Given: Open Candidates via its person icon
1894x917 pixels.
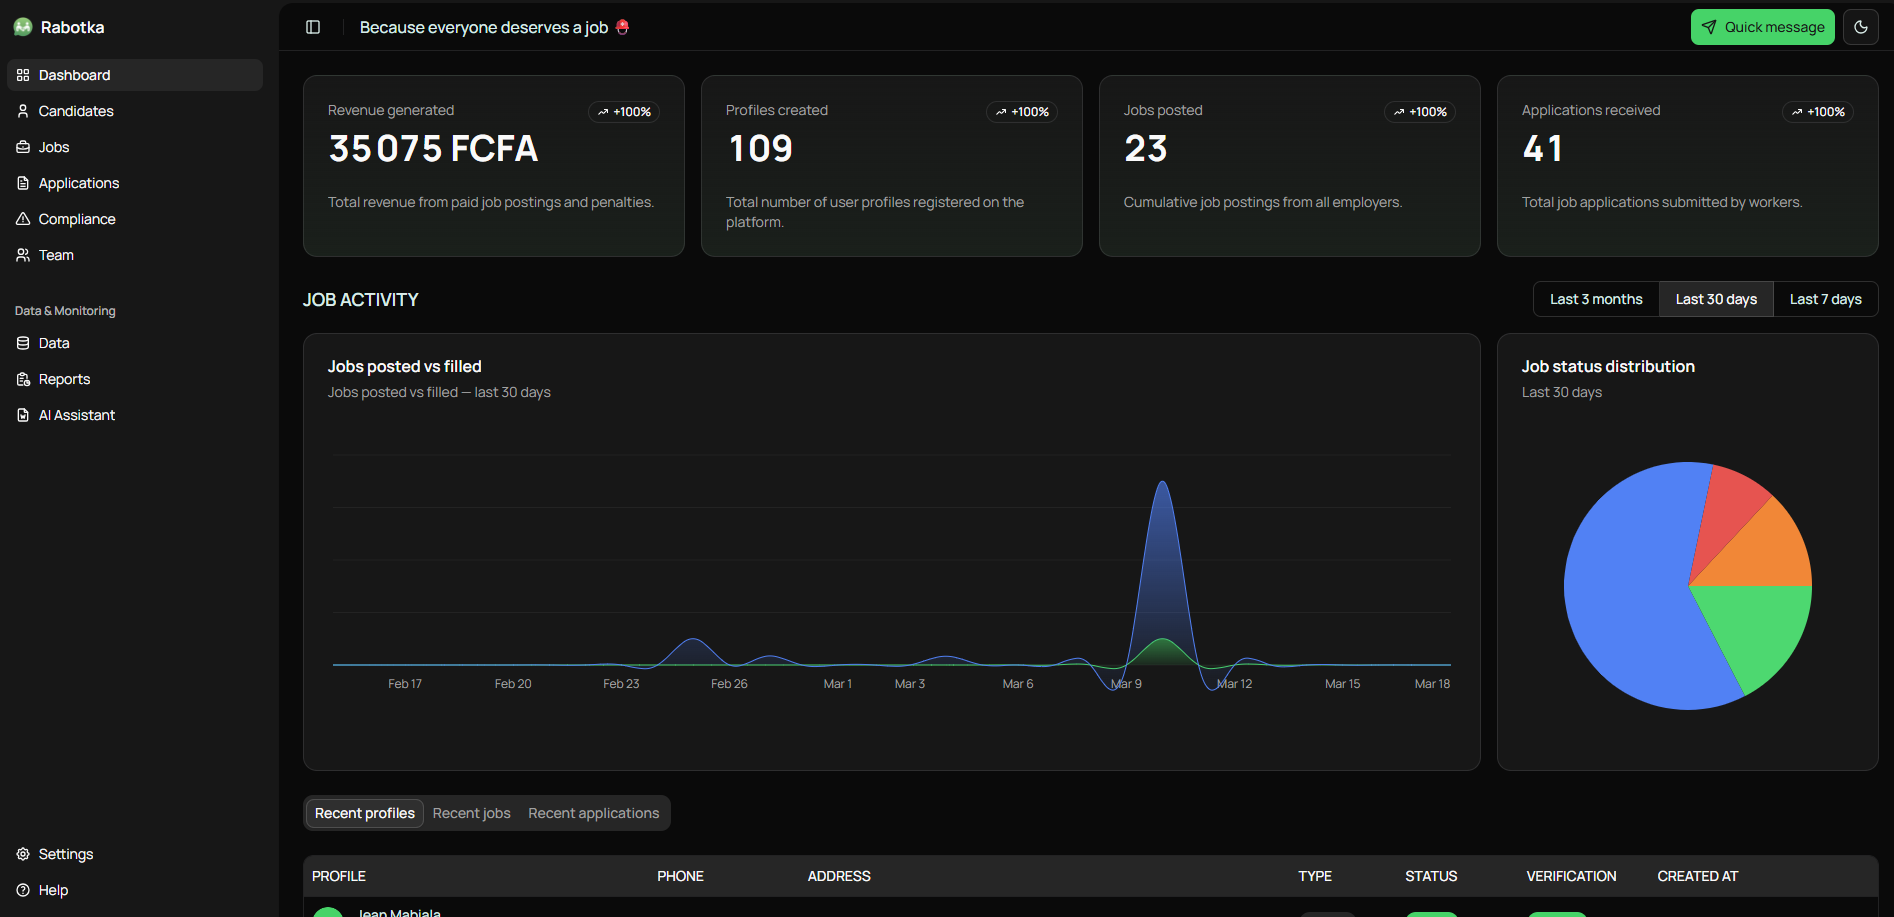Looking at the screenshot, I should click(23, 111).
